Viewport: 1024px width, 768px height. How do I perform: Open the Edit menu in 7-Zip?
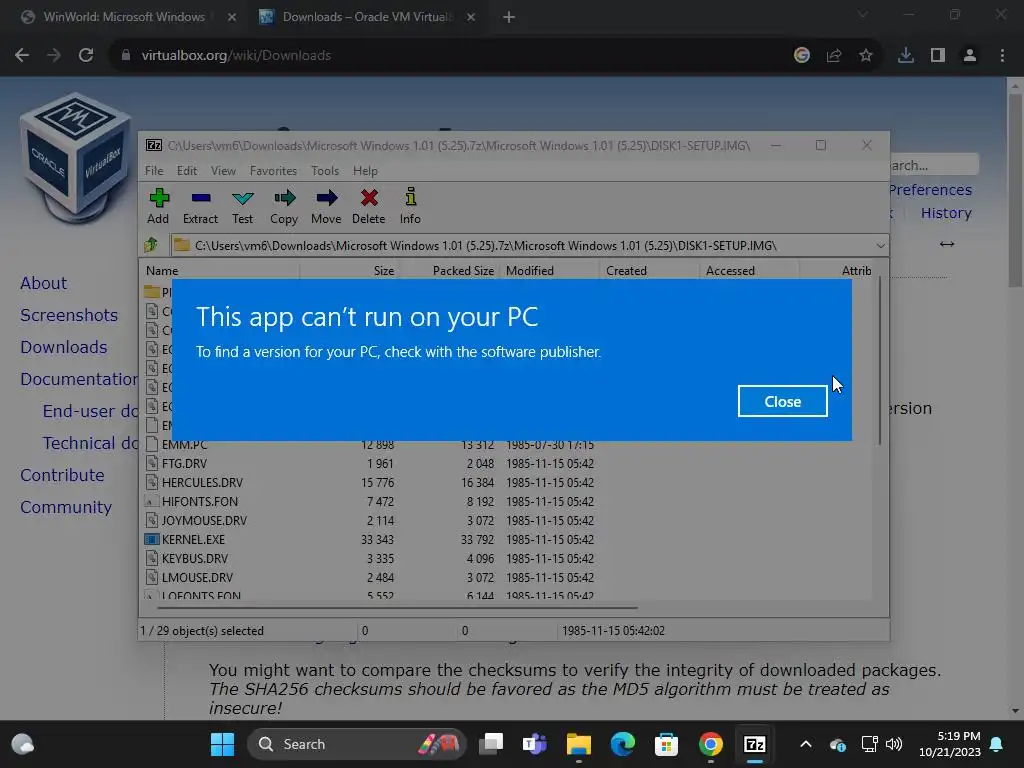click(x=187, y=170)
